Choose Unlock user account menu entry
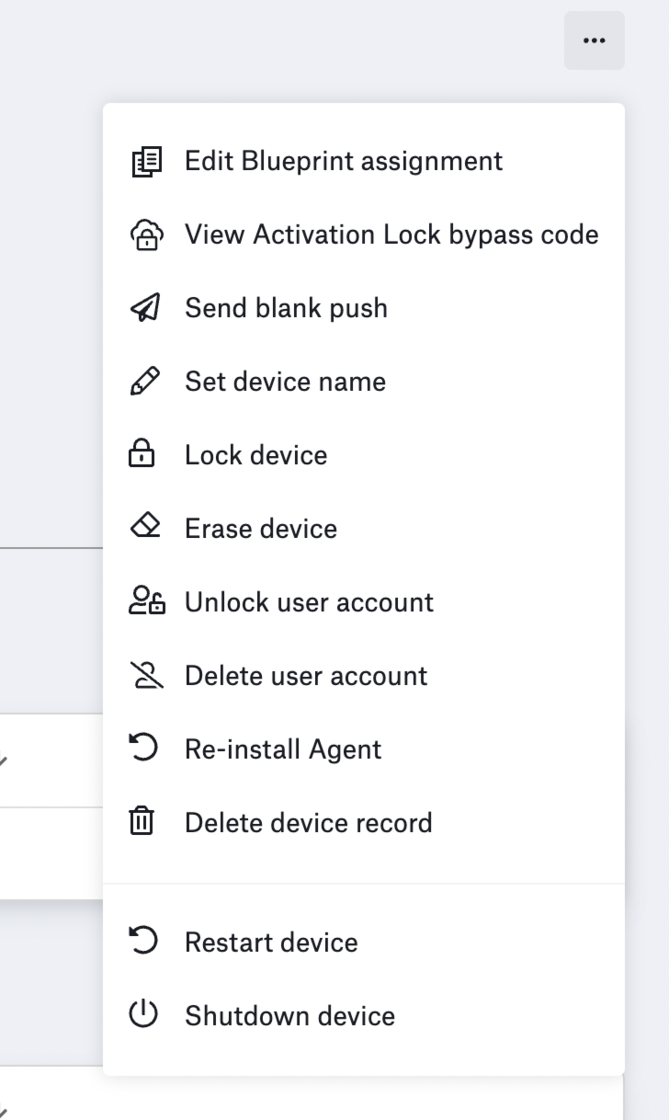The height and width of the screenshot is (1120, 669). click(x=309, y=602)
